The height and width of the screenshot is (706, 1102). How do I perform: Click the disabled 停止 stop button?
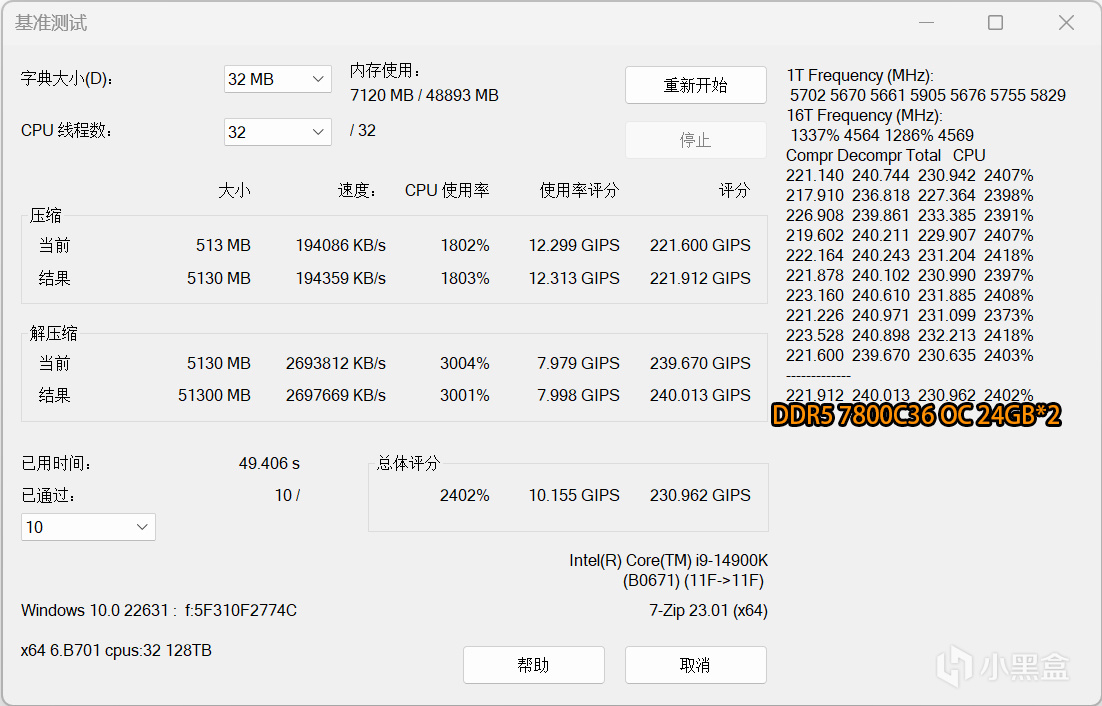click(x=696, y=140)
